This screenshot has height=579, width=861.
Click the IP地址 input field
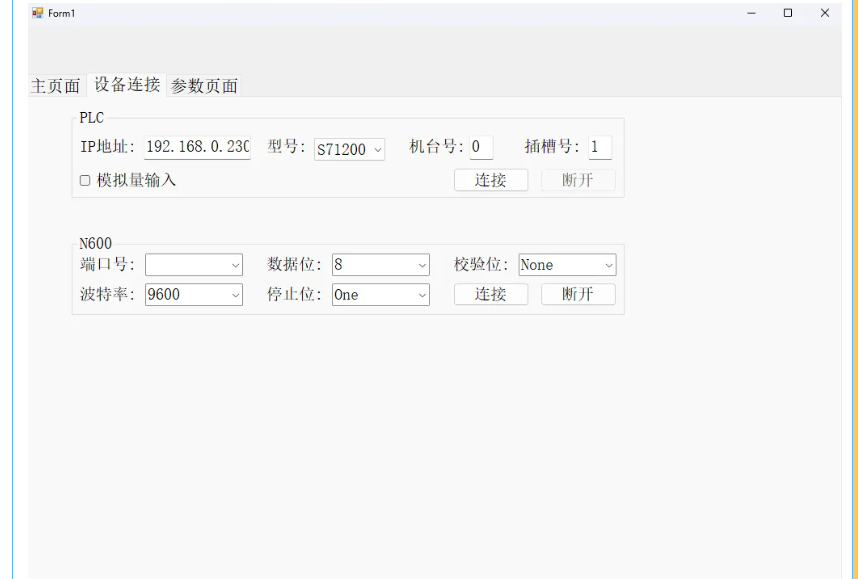[x=197, y=147]
